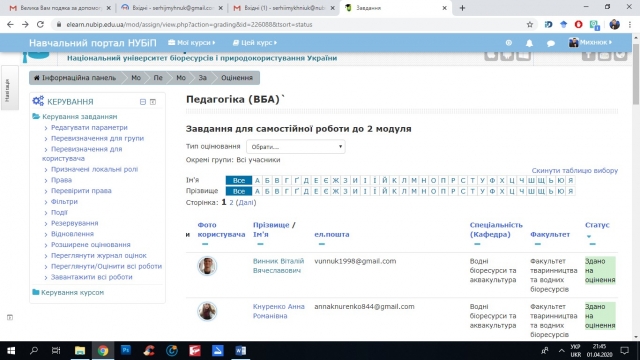Screen dimensions: 640x360
Task: Bookmark page with star icon
Action: click(530, 24)
